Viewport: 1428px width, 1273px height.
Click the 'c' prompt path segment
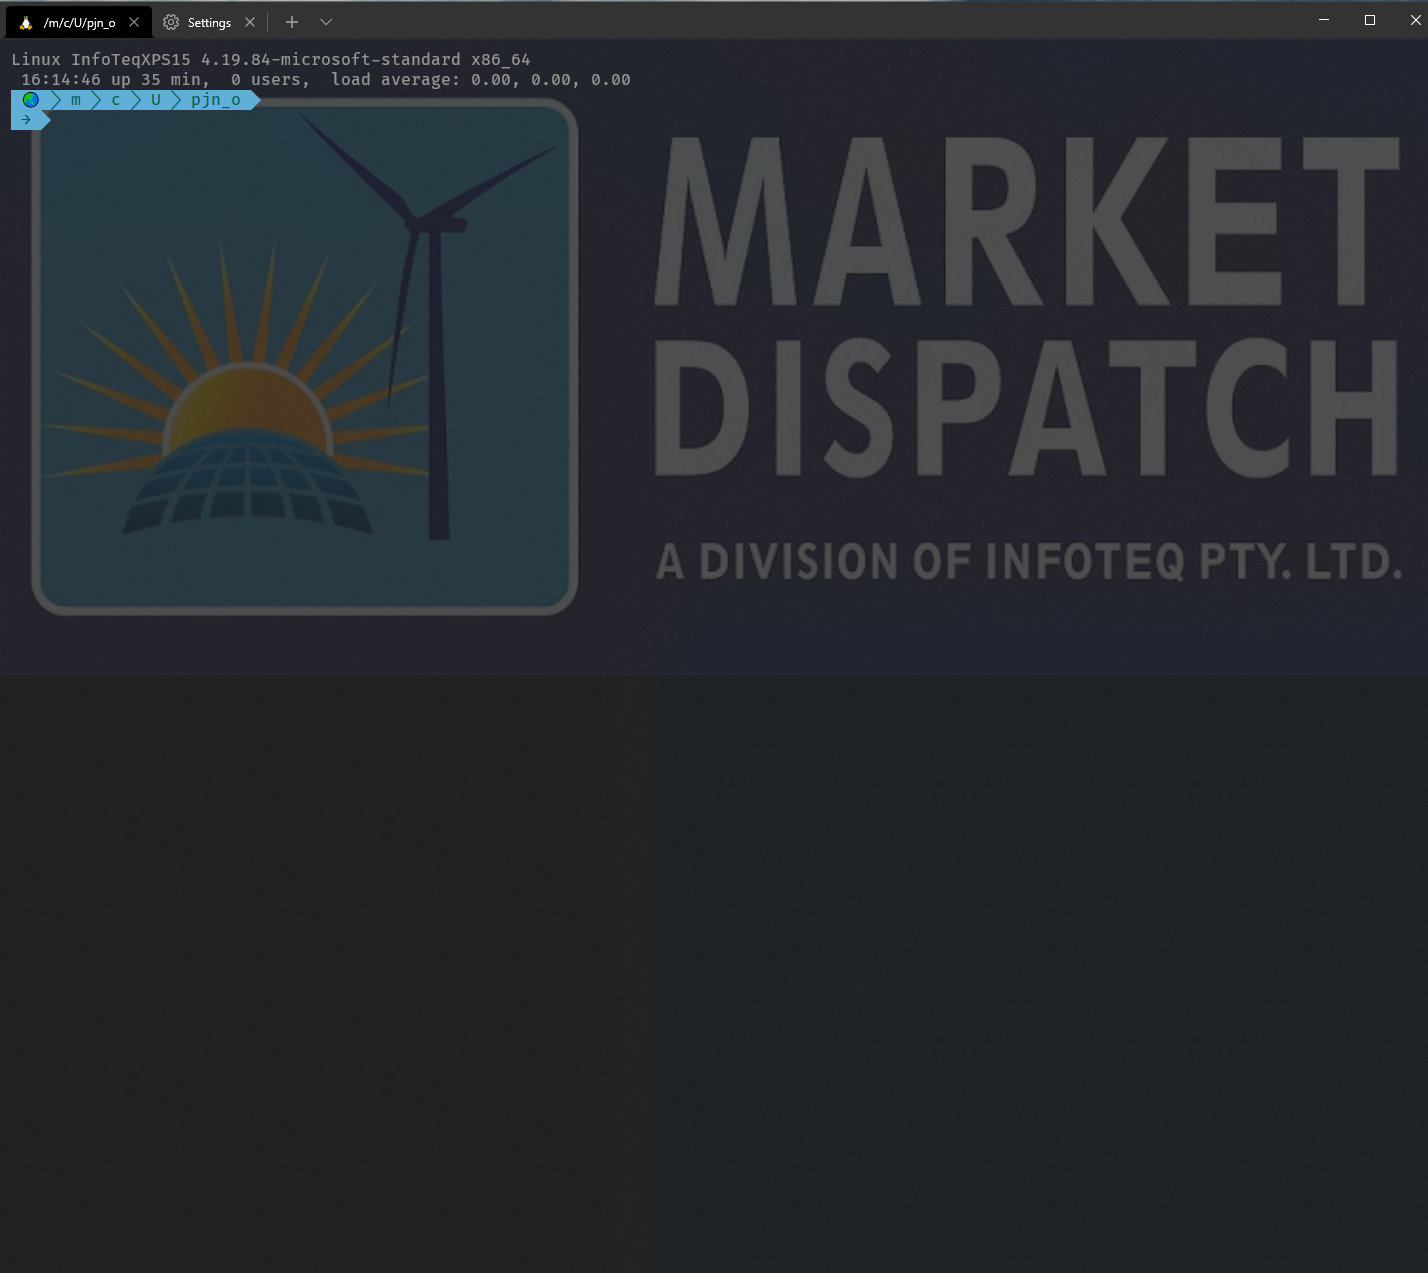[x=116, y=100]
